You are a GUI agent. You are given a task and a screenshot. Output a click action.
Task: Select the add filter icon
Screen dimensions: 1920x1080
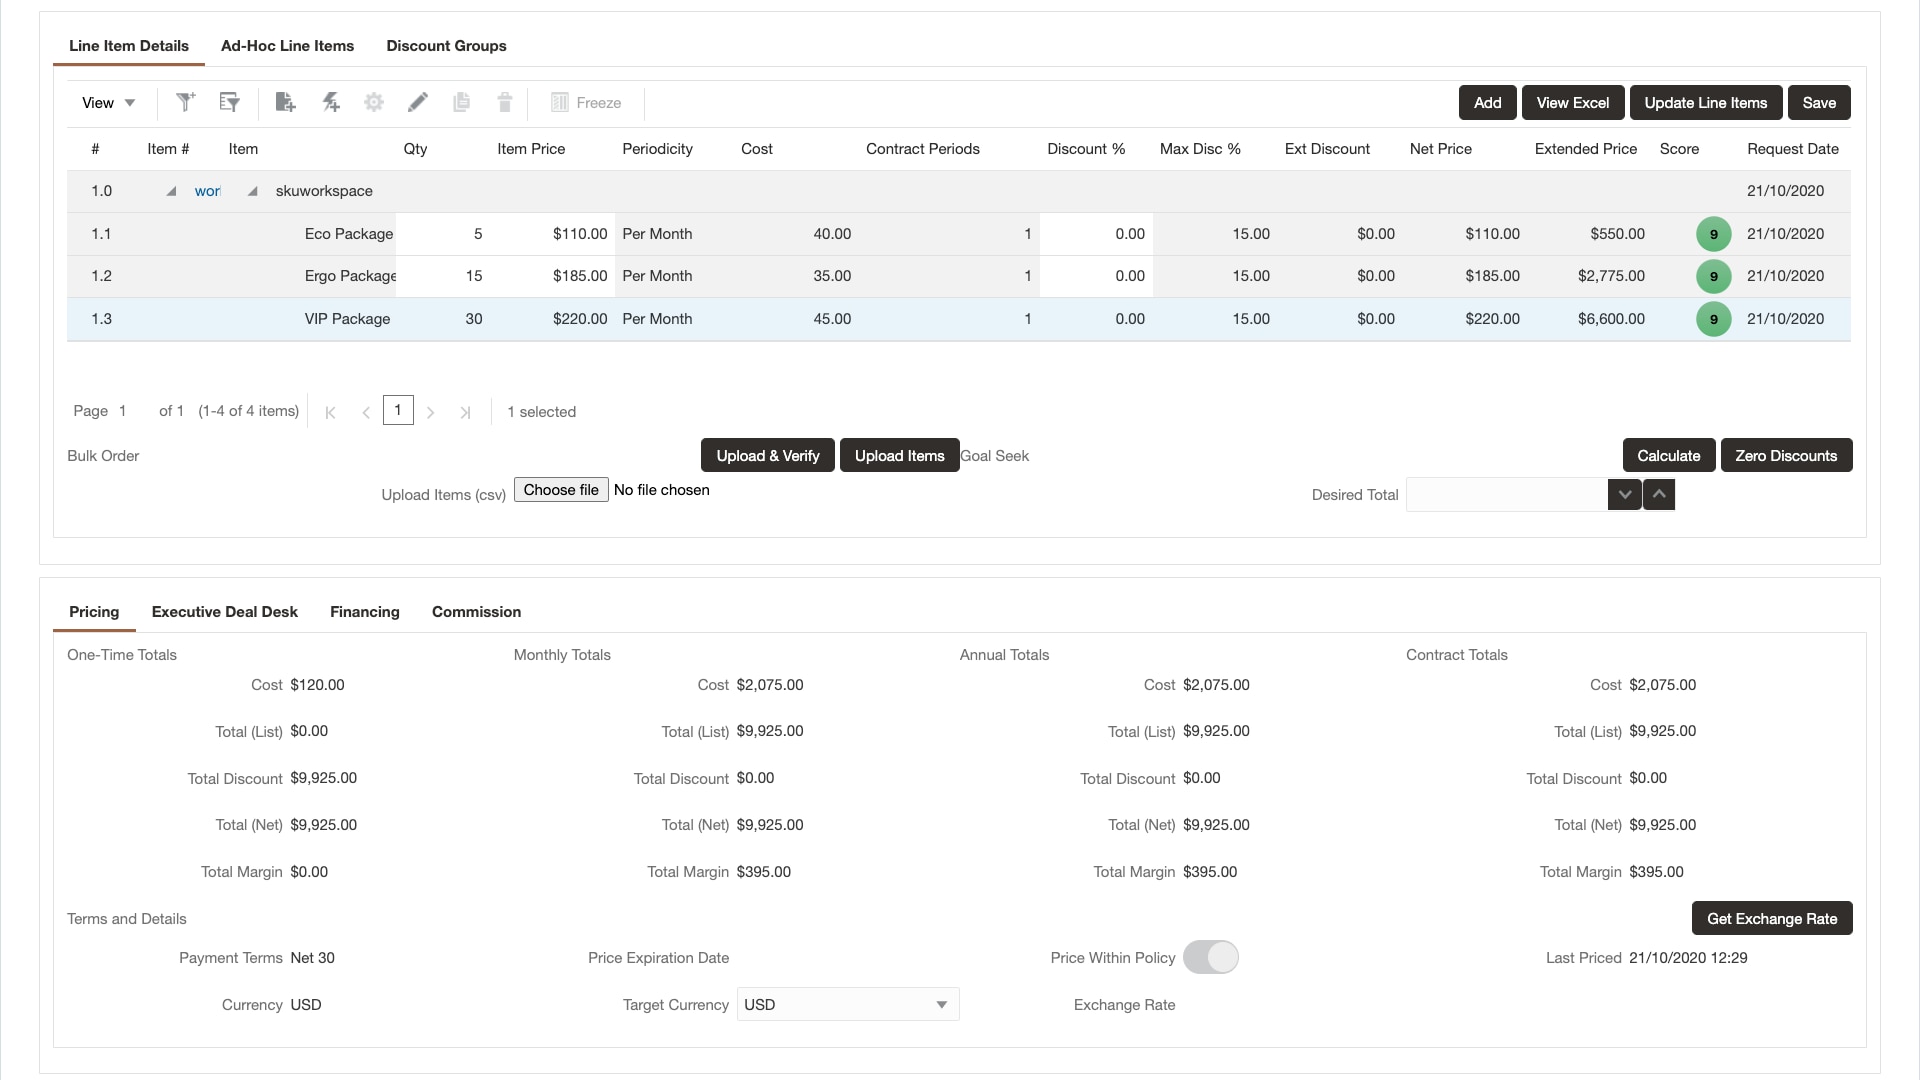click(x=185, y=102)
